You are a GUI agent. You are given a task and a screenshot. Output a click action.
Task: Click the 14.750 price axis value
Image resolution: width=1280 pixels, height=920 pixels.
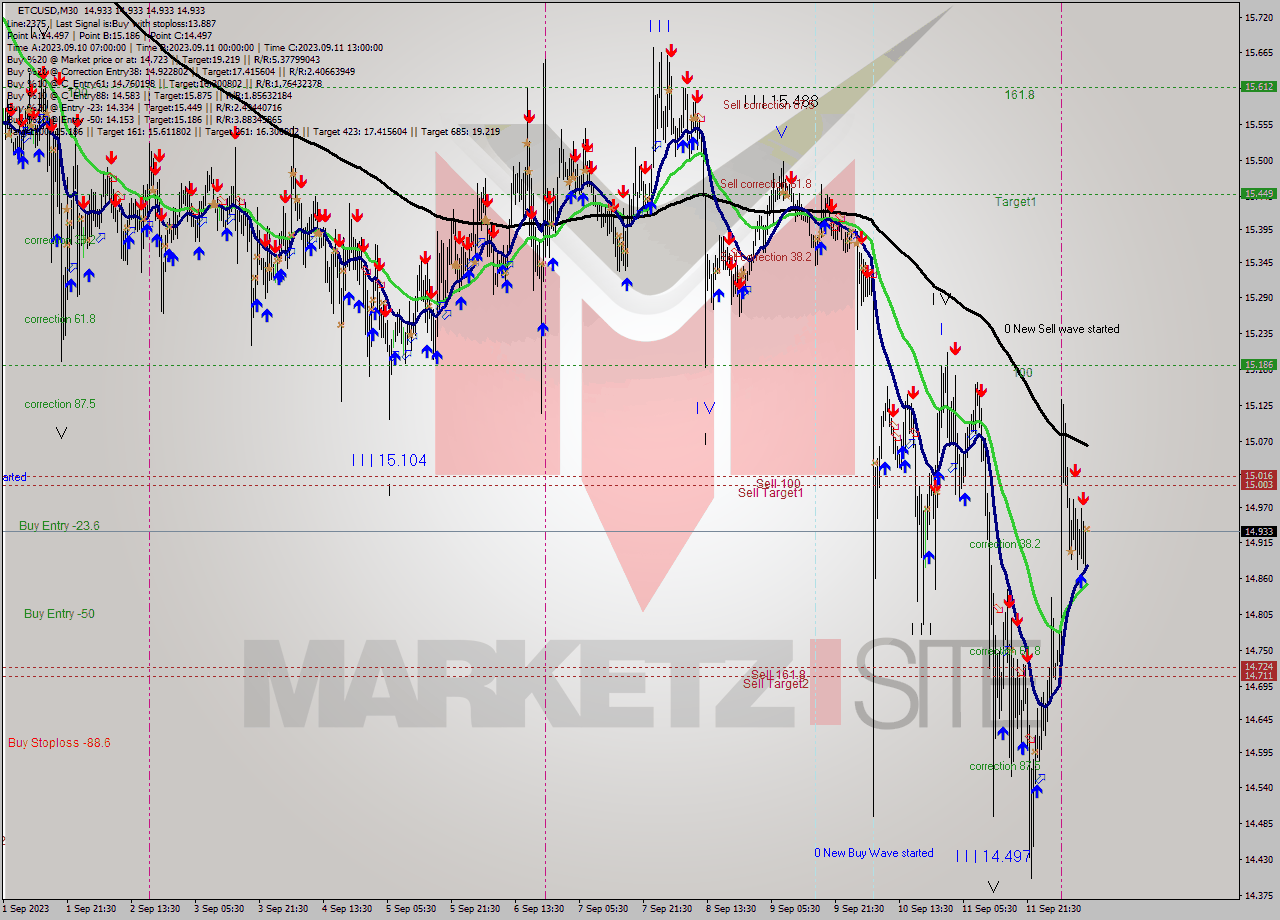coord(1258,649)
